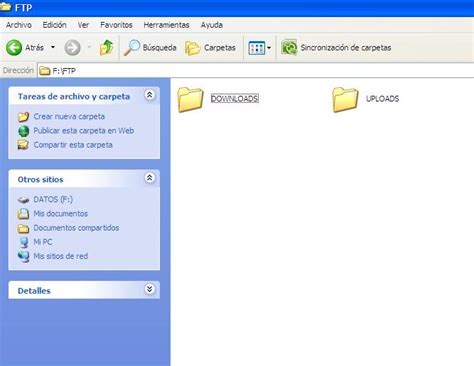Open the Archivo menu
Image resolution: width=474 pixels, height=366 pixels.
(x=19, y=25)
